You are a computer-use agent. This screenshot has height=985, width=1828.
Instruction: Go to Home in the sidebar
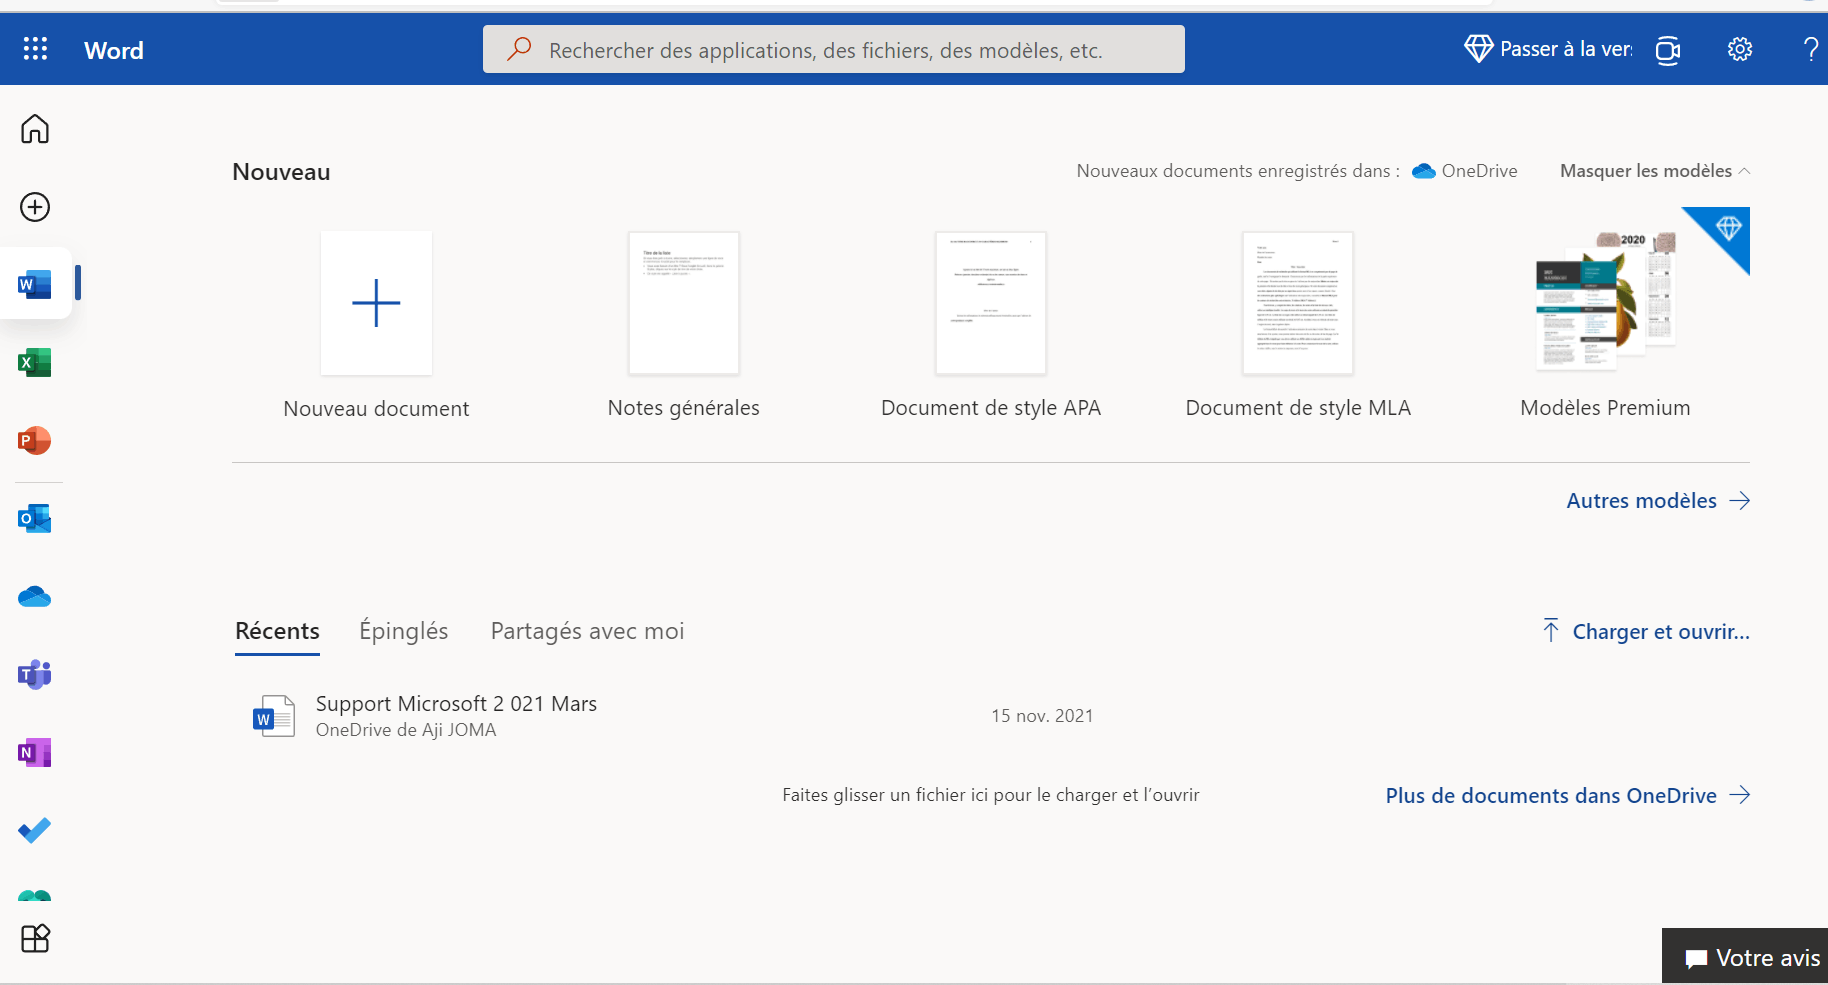35,129
